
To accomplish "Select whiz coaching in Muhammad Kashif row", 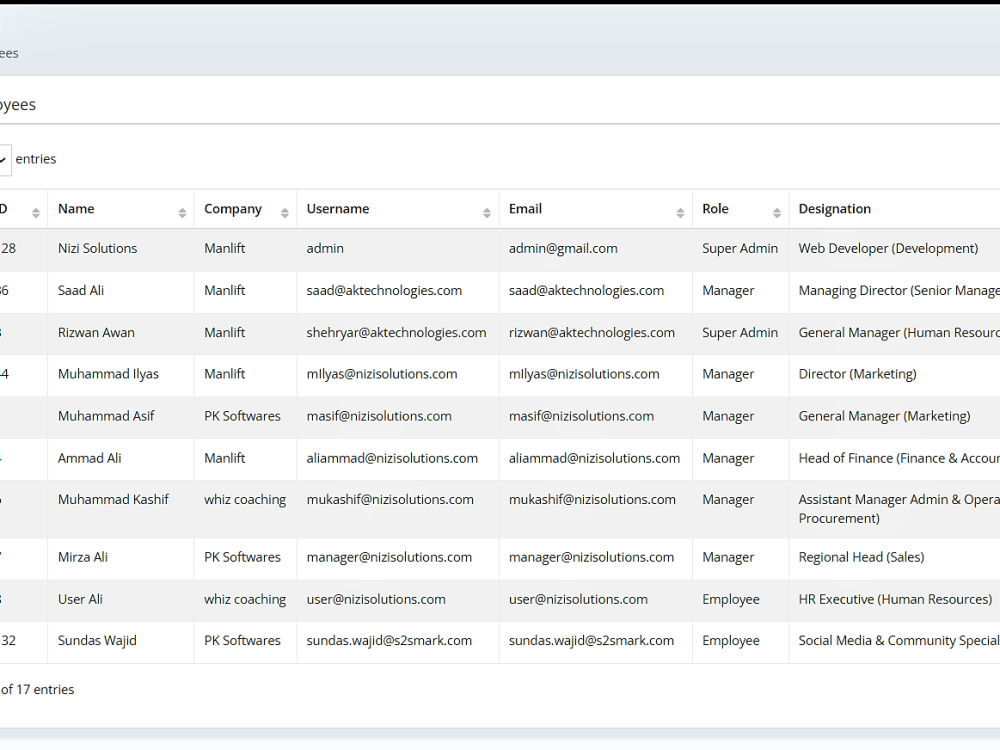I will click(245, 500).
